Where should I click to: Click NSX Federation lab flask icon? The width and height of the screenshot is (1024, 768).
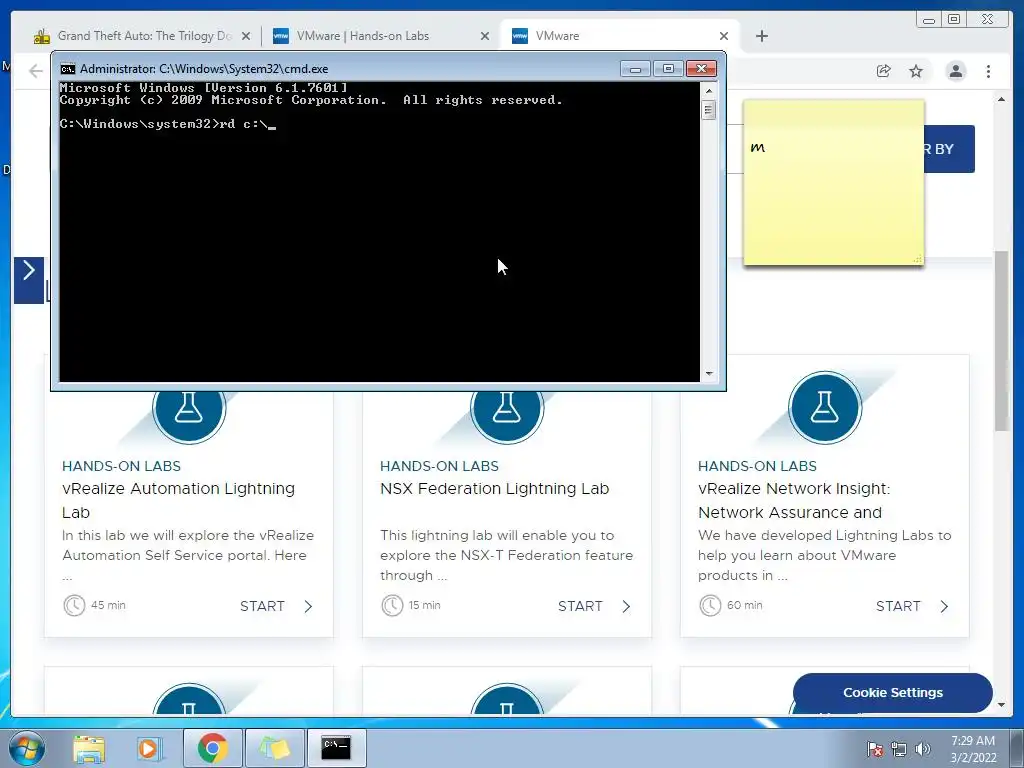click(x=507, y=408)
